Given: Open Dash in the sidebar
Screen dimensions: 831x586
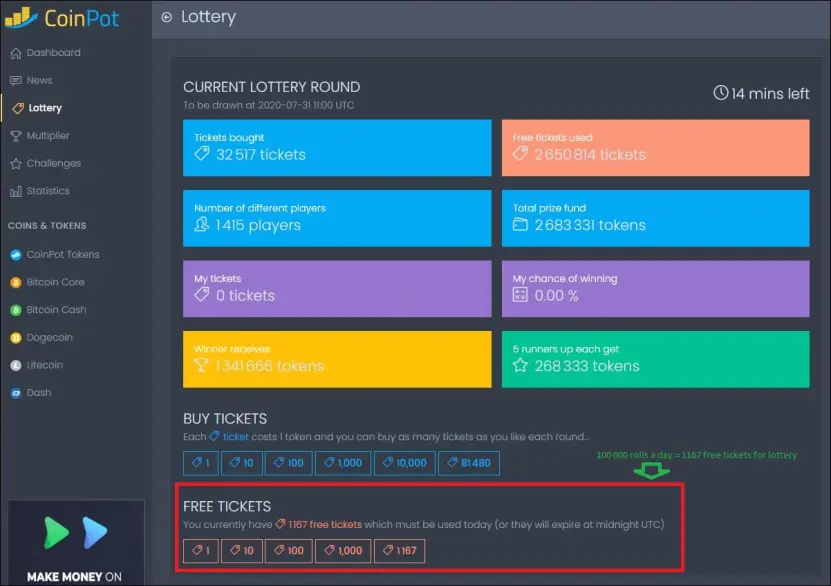Looking at the screenshot, I should coord(39,393).
